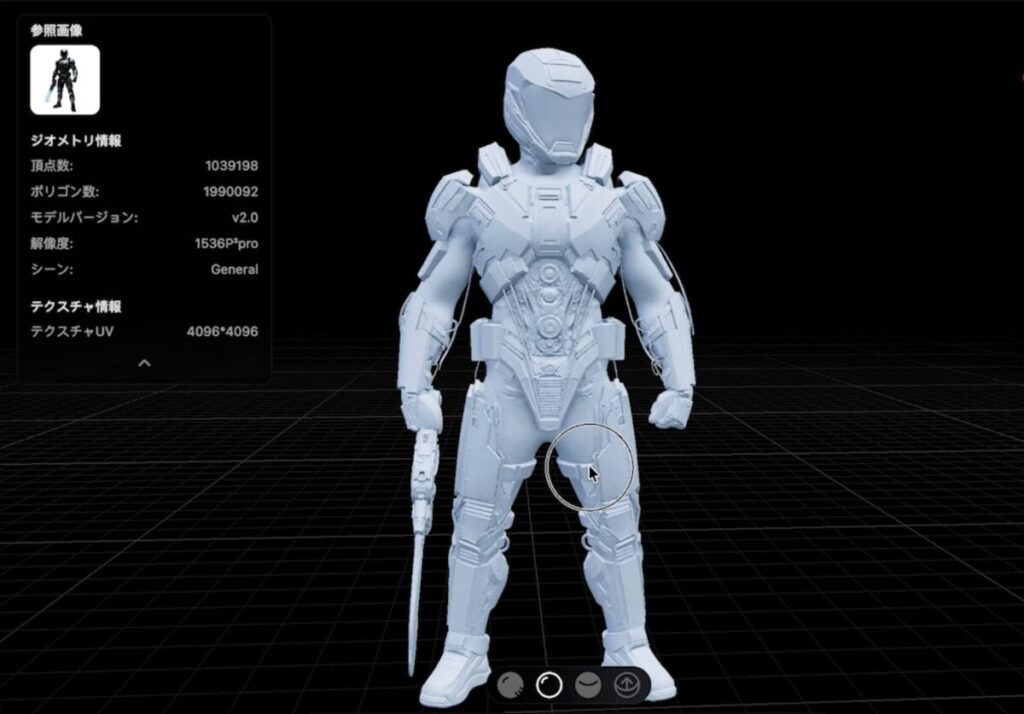Click the 参照画像 heading
This screenshot has height=714, width=1024.
point(56,31)
